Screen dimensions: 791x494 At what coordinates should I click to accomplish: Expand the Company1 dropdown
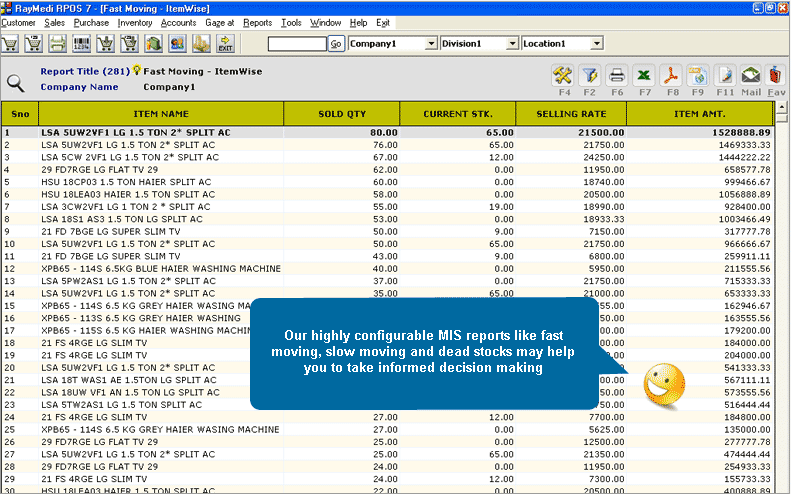(x=431, y=44)
